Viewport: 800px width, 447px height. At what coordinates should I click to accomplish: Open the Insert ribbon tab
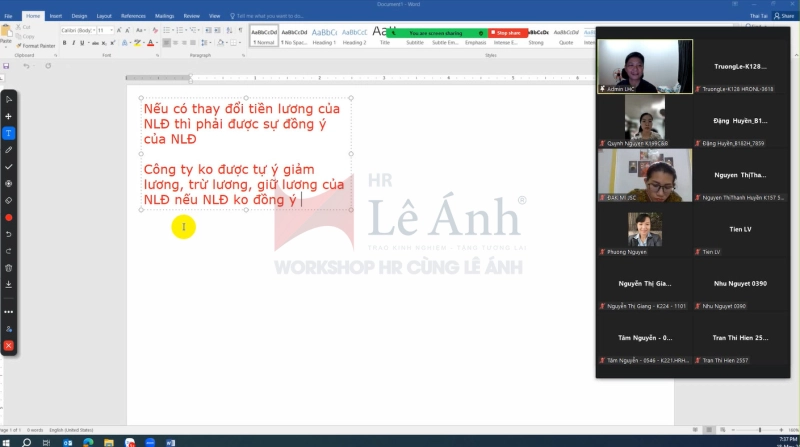coord(55,16)
